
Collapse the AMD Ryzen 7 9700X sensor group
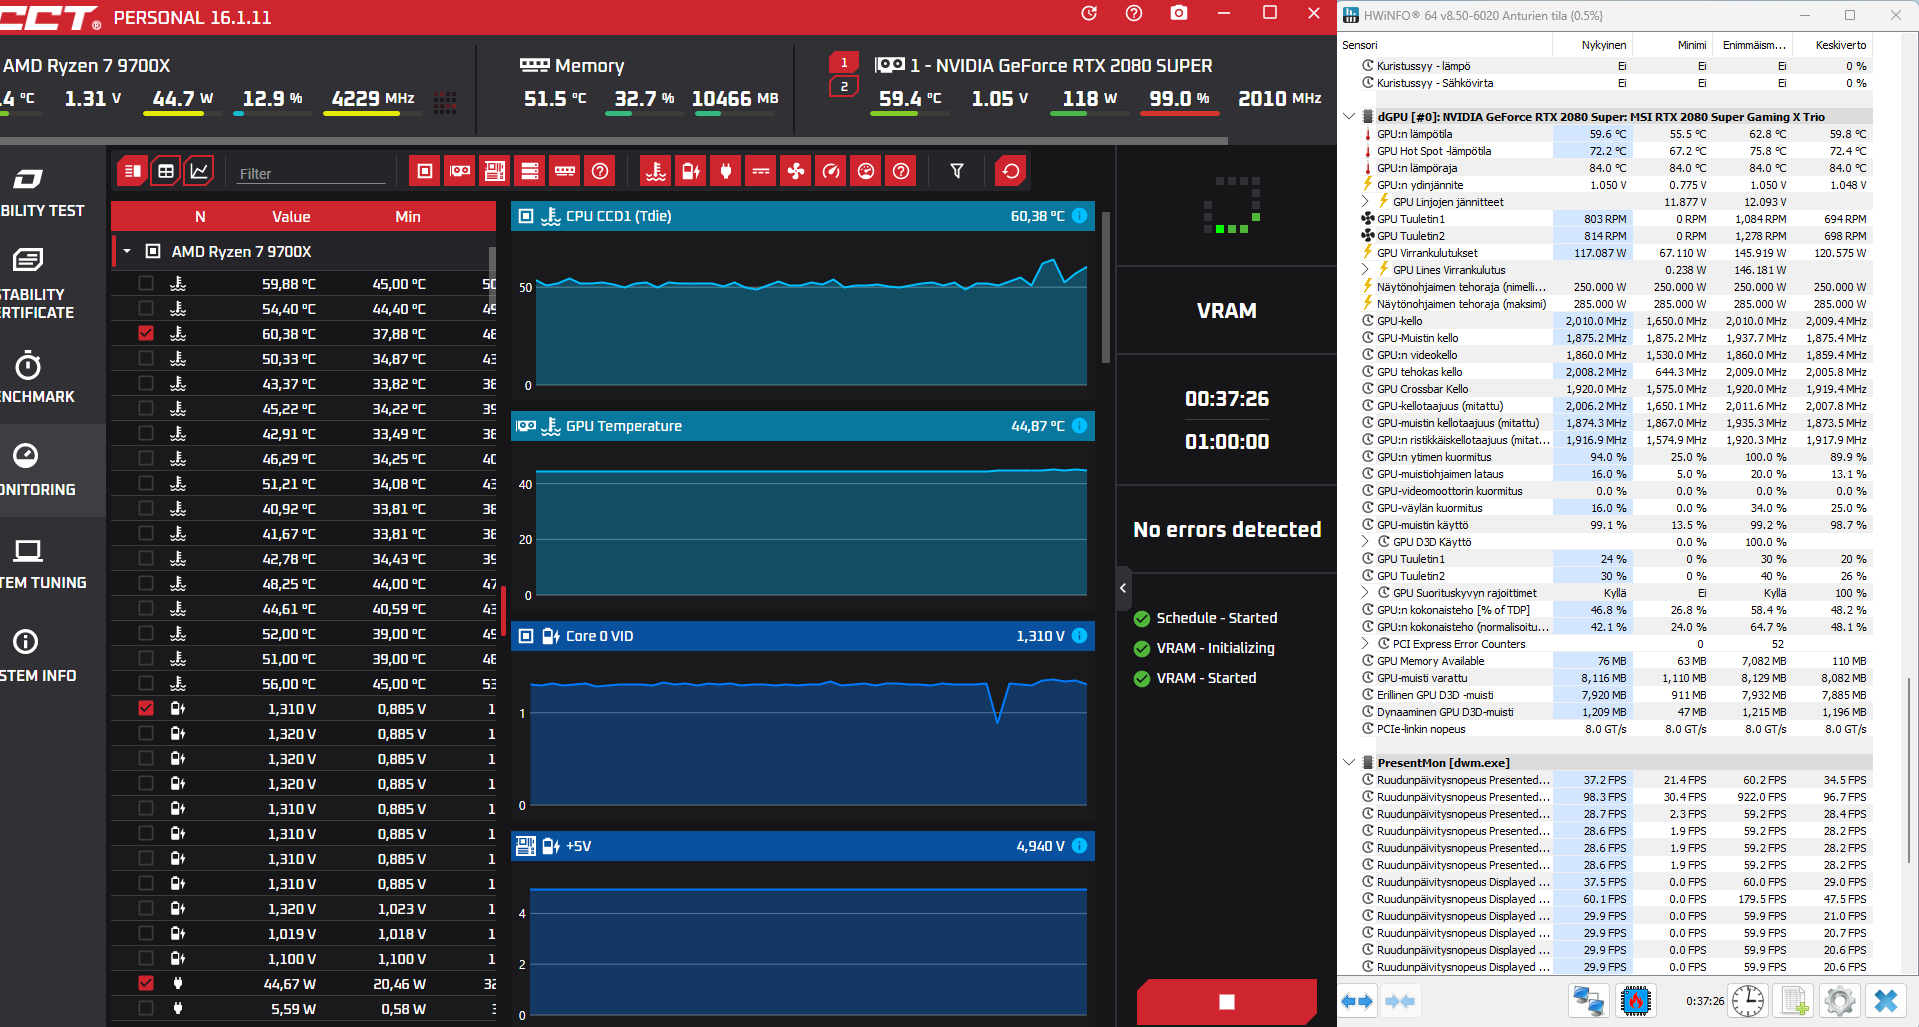tap(127, 251)
